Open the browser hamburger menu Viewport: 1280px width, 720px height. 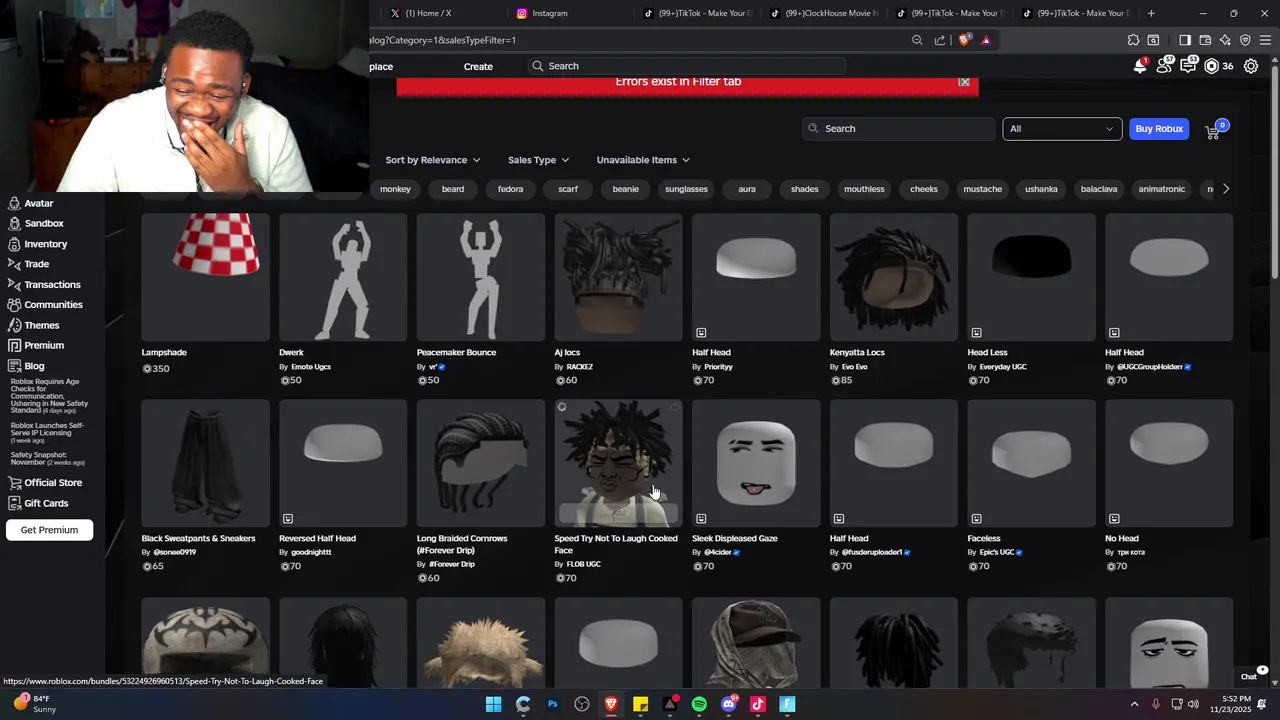[x=1266, y=40]
